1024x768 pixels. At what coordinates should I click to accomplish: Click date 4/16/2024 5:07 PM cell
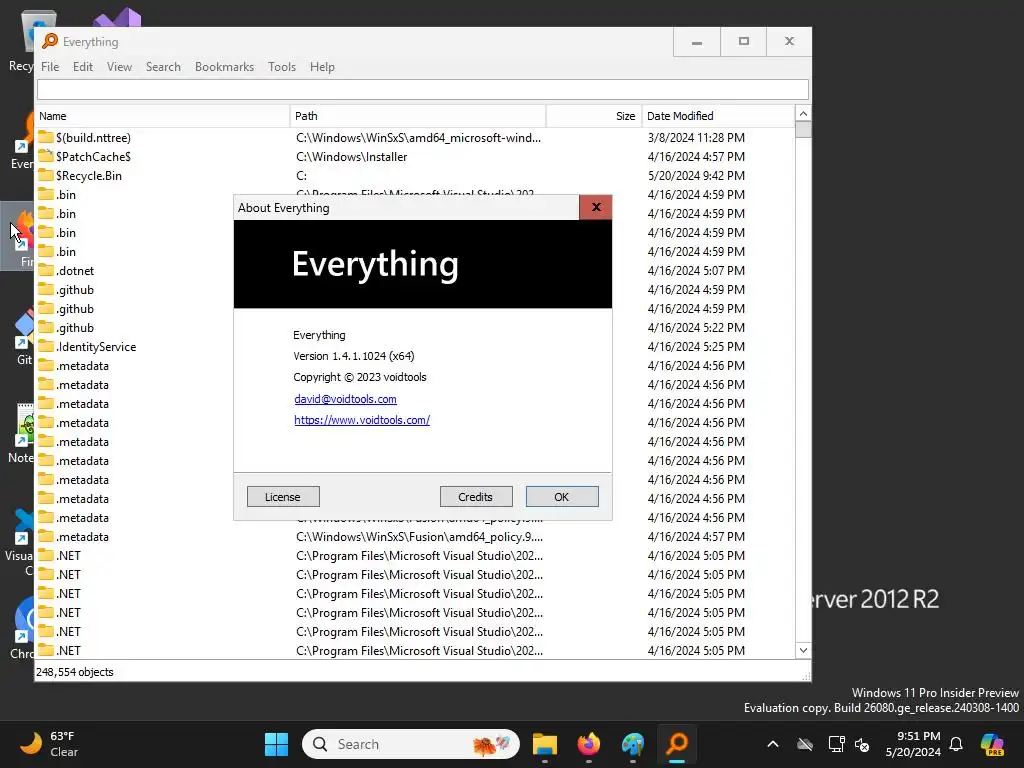[x=696, y=270]
